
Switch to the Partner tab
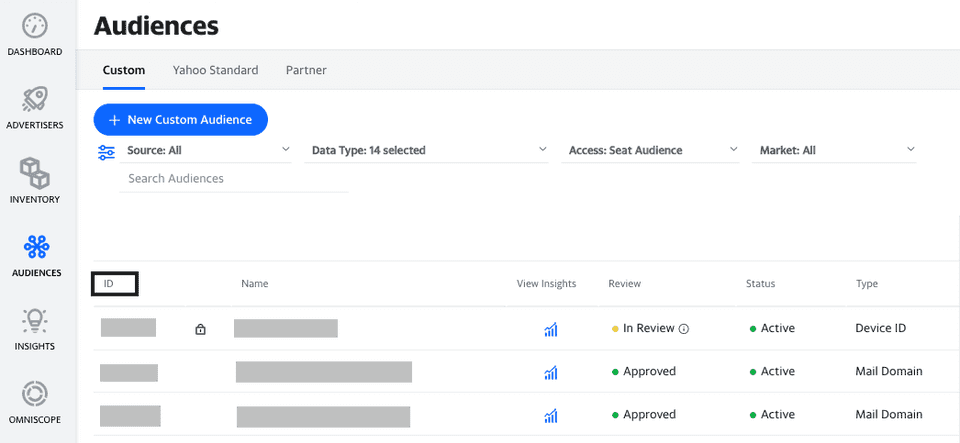(306, 70)
